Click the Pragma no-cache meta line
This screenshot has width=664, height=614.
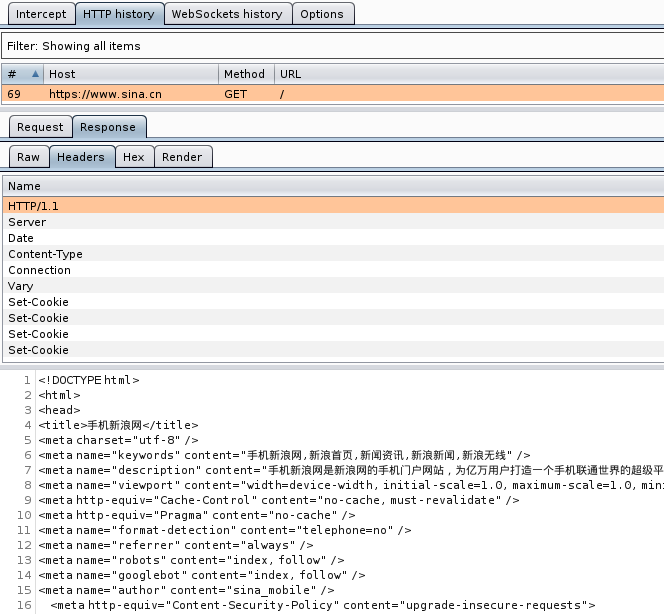click(x=197, y=515)
